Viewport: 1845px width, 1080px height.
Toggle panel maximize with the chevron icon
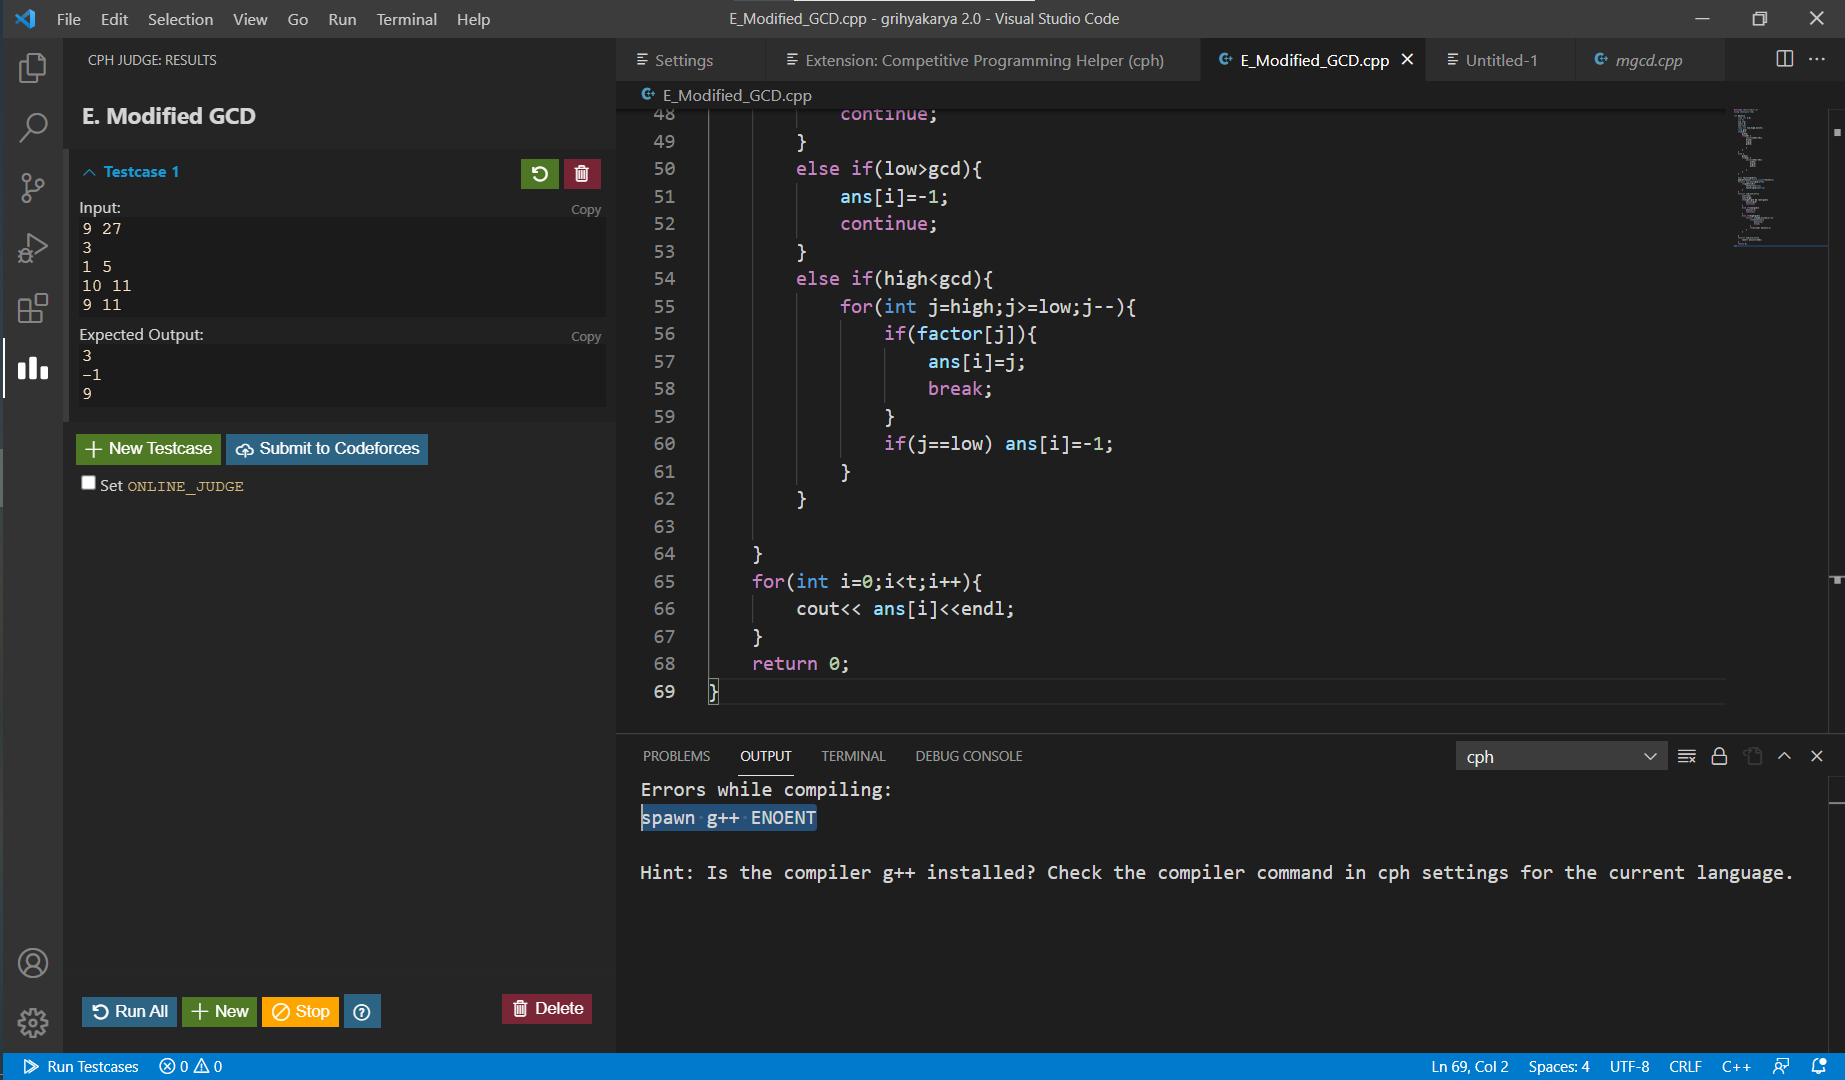pyautogui.click(x=1784, y=756)
